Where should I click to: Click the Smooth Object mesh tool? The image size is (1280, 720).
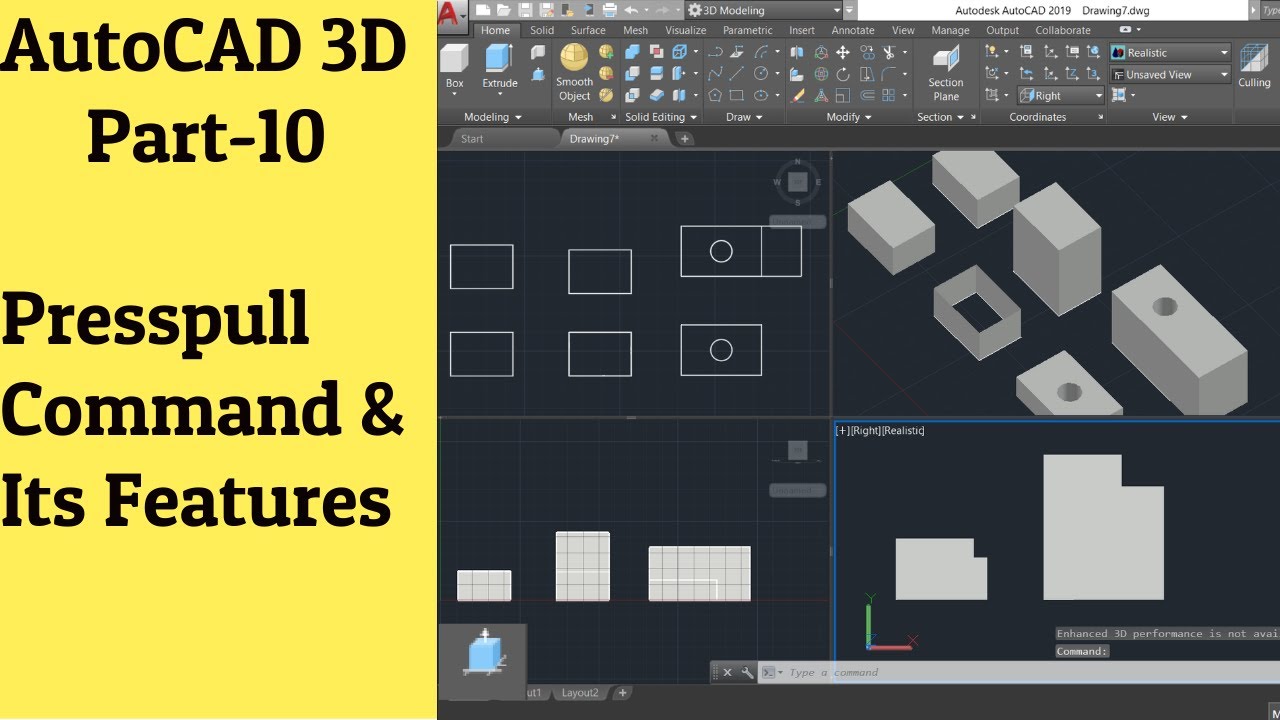click(574, 72)
